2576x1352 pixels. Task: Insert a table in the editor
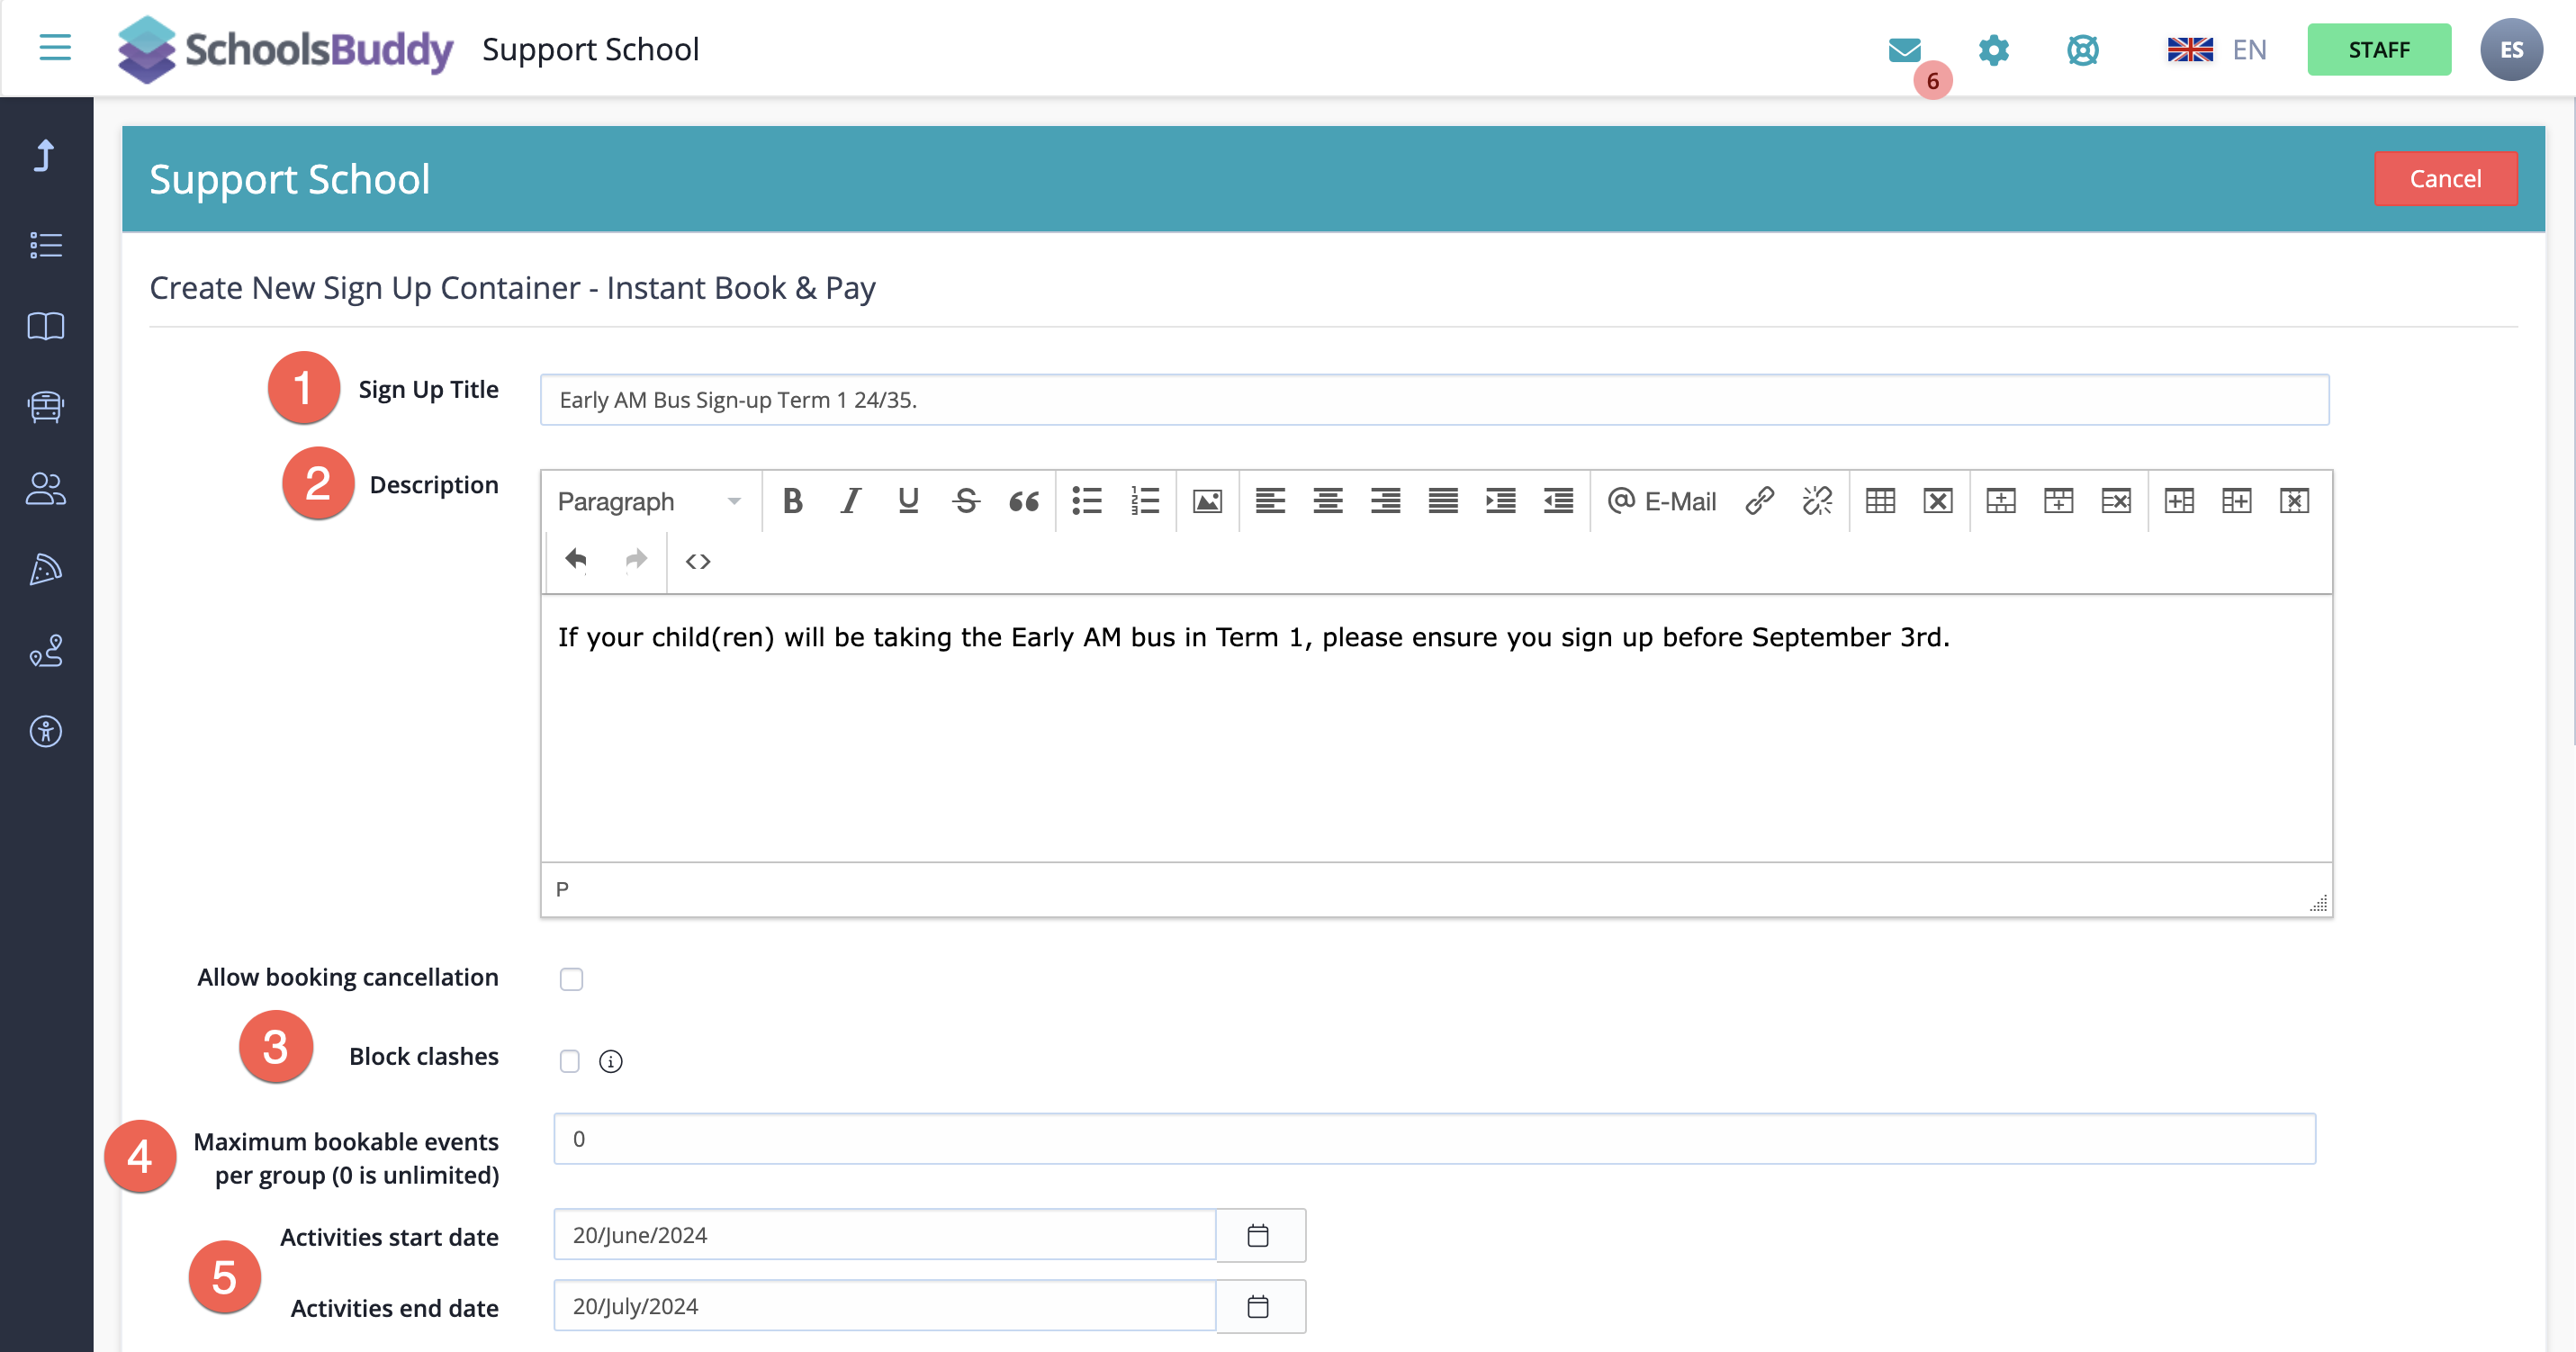pyautogui.click(x=1880, y=502)
